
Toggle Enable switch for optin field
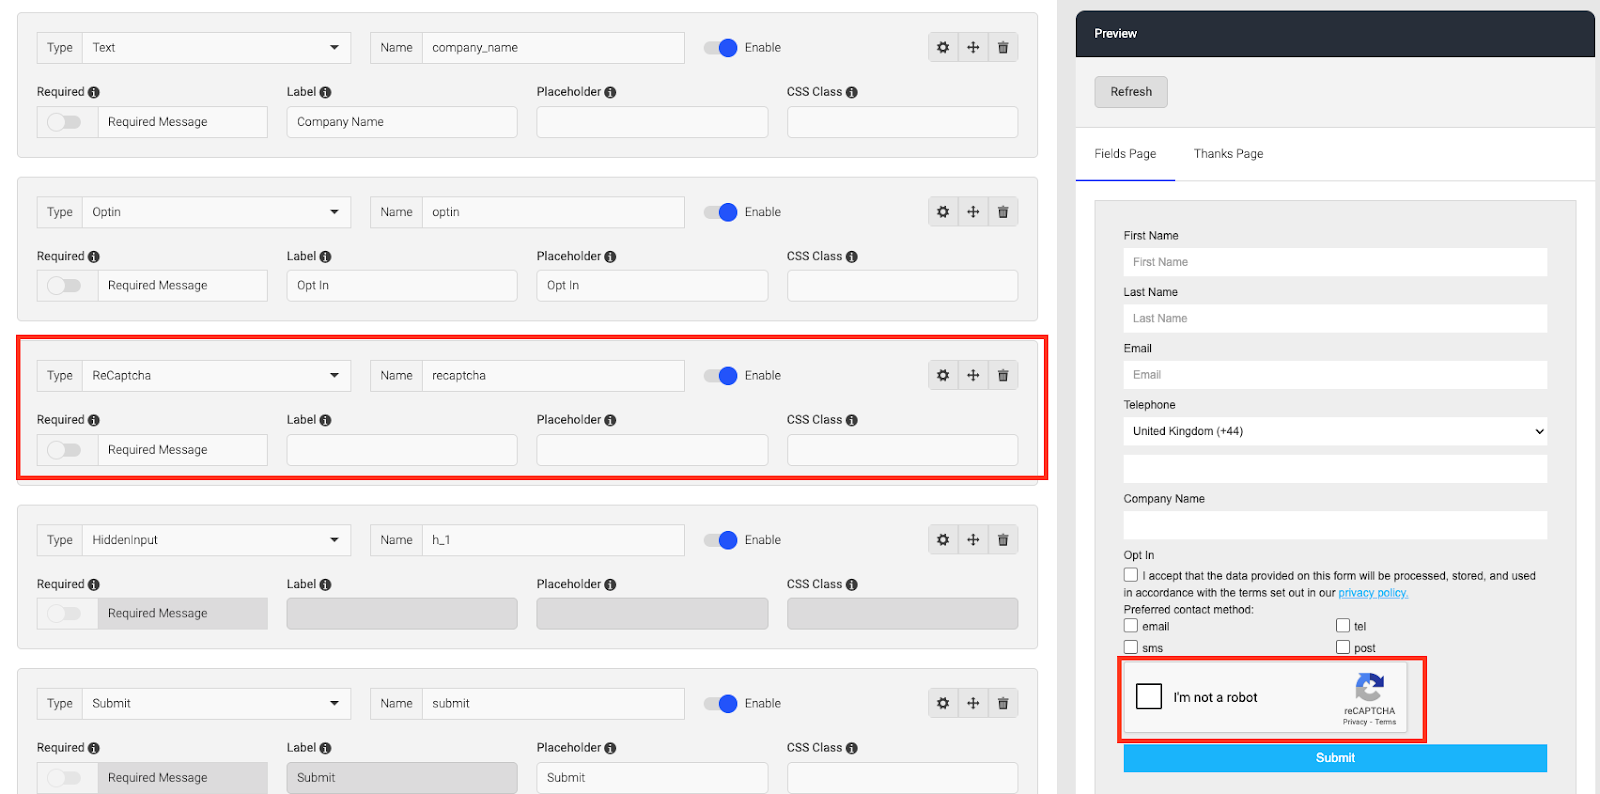720,212
